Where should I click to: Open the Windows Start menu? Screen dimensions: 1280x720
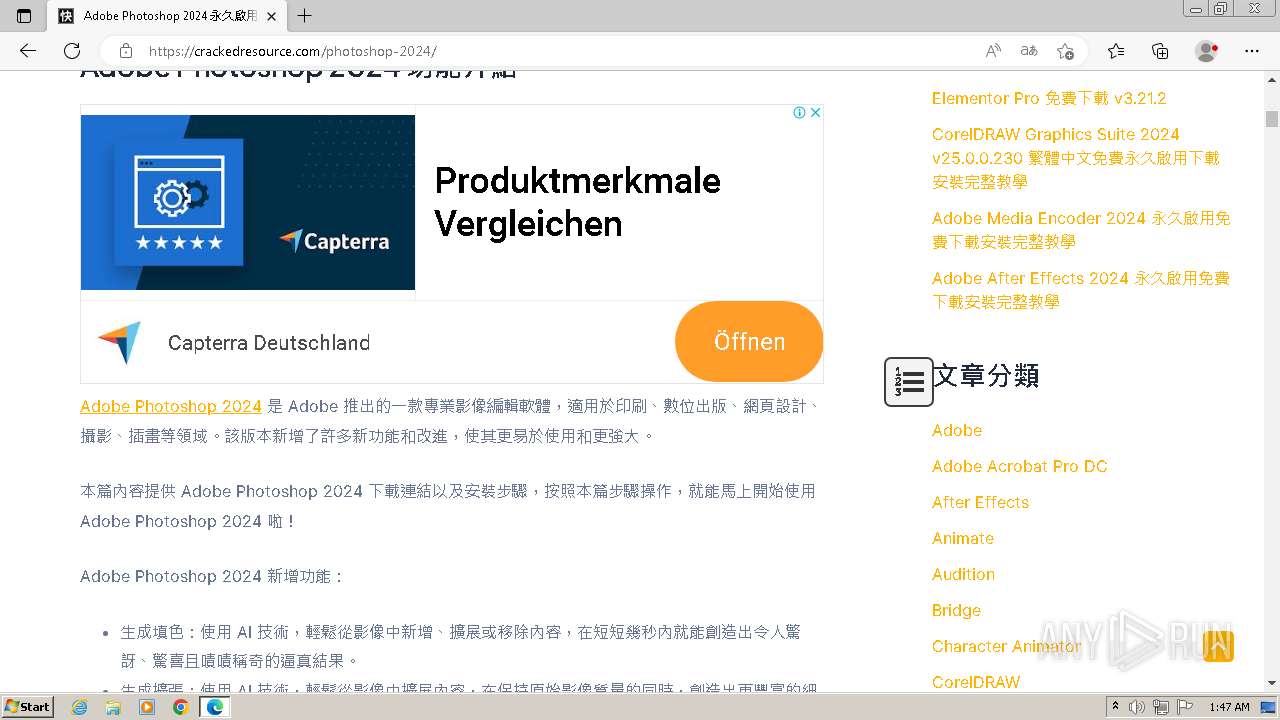coord(28,707)
